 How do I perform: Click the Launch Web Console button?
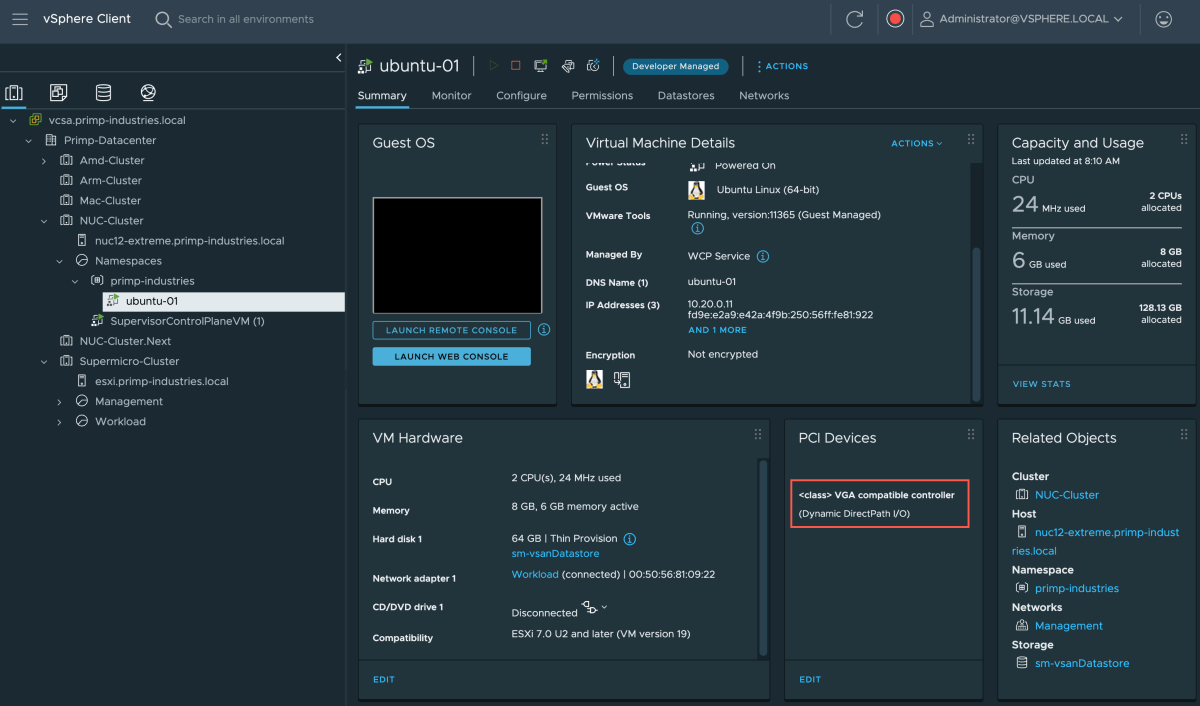[452, 356]
